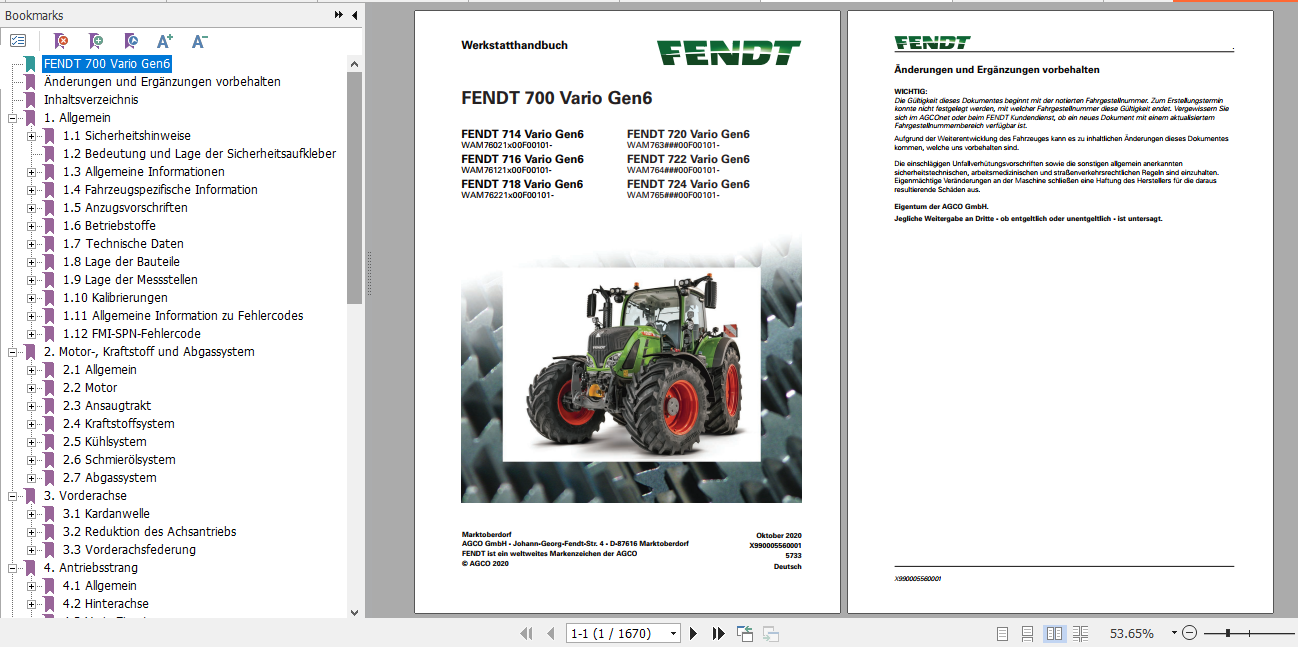Switch to two-page facing view
Image resolution: width=1298 pixels, height=647 pixels.
point(1054,633)
